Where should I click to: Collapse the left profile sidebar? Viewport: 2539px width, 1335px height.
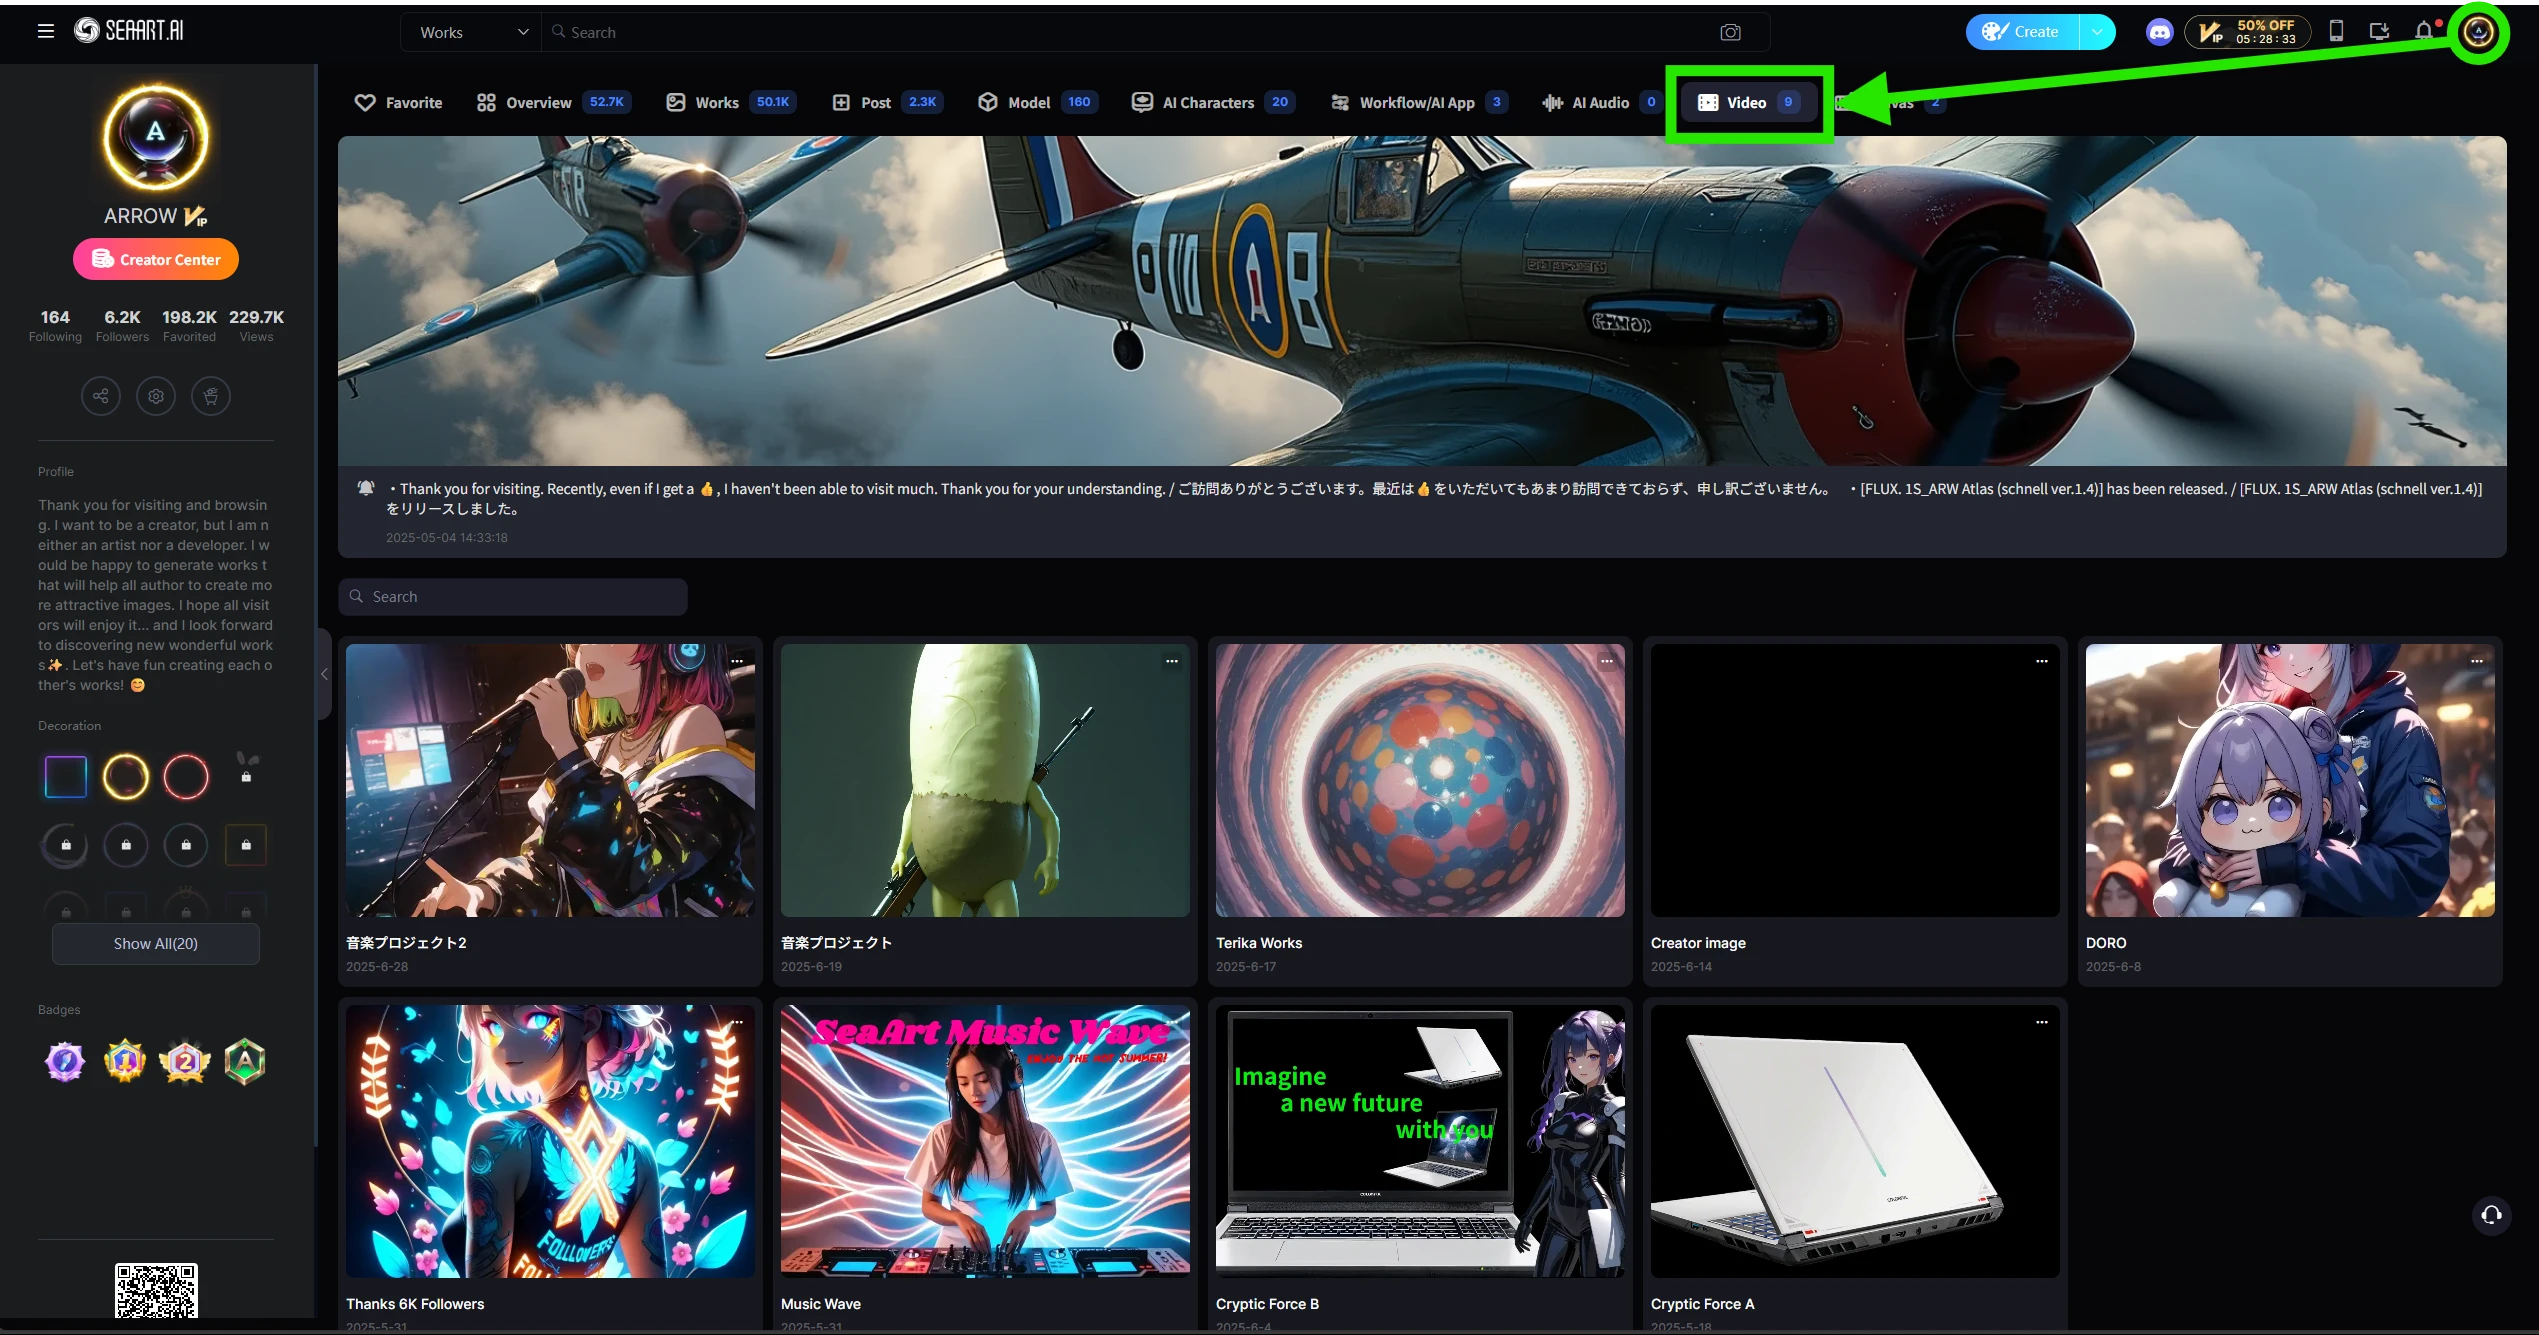[324, 674]
